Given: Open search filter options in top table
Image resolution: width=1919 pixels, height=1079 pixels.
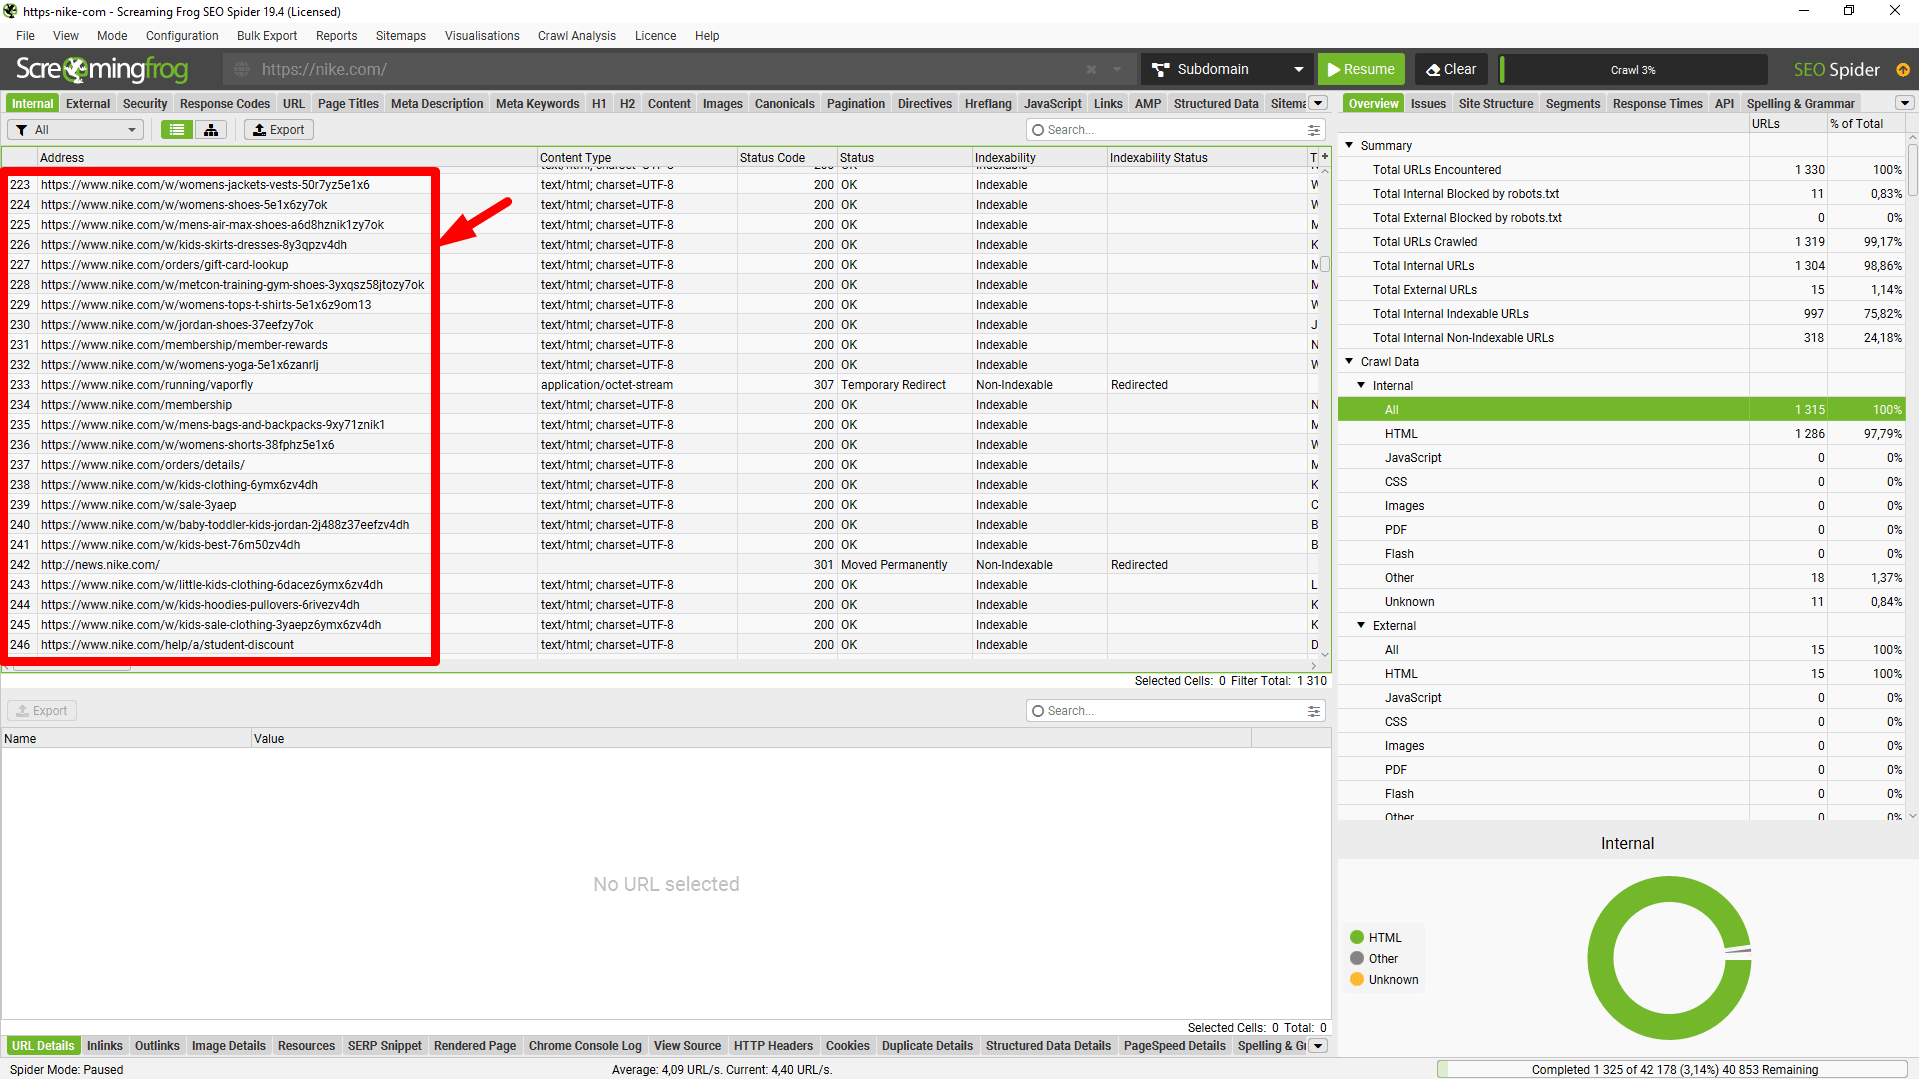Looking at the screenshot, I should 1314,130.
